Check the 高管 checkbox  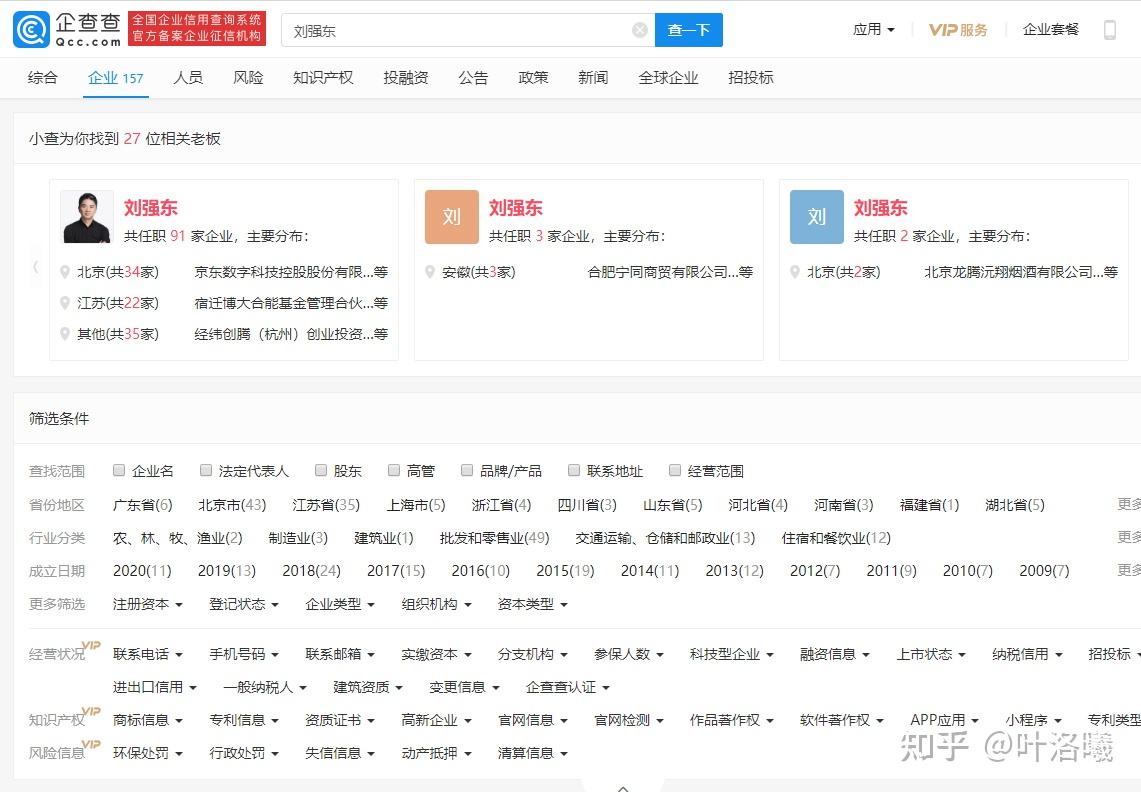pyautogui.click(x=394, y=470)
